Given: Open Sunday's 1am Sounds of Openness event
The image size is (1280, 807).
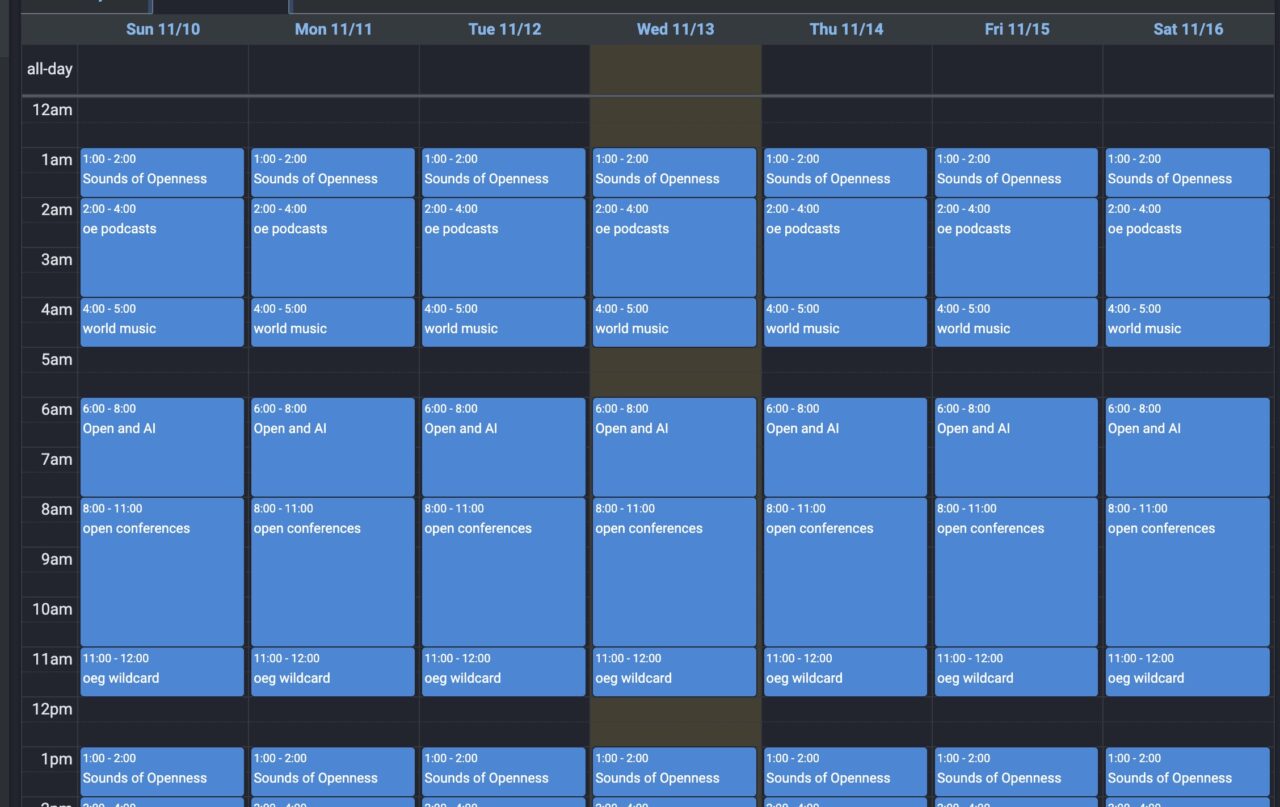Looking at the screenshot, I should (x=162, y=172).
